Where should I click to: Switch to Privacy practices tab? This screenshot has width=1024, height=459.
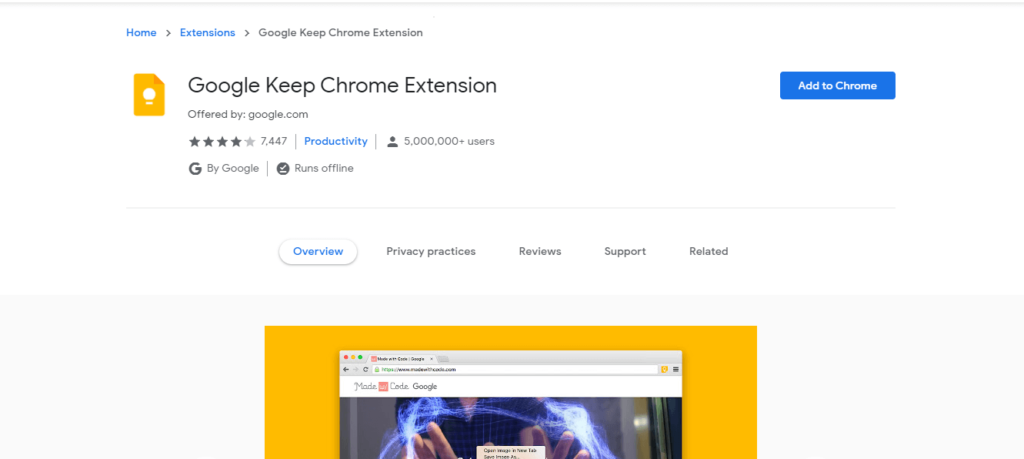click(431, 251)
